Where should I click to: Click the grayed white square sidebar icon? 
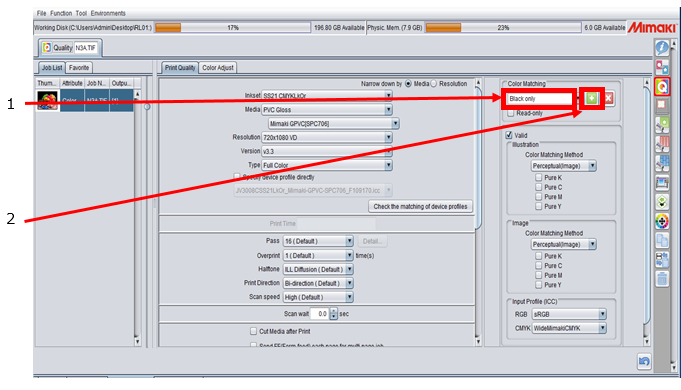661,105
